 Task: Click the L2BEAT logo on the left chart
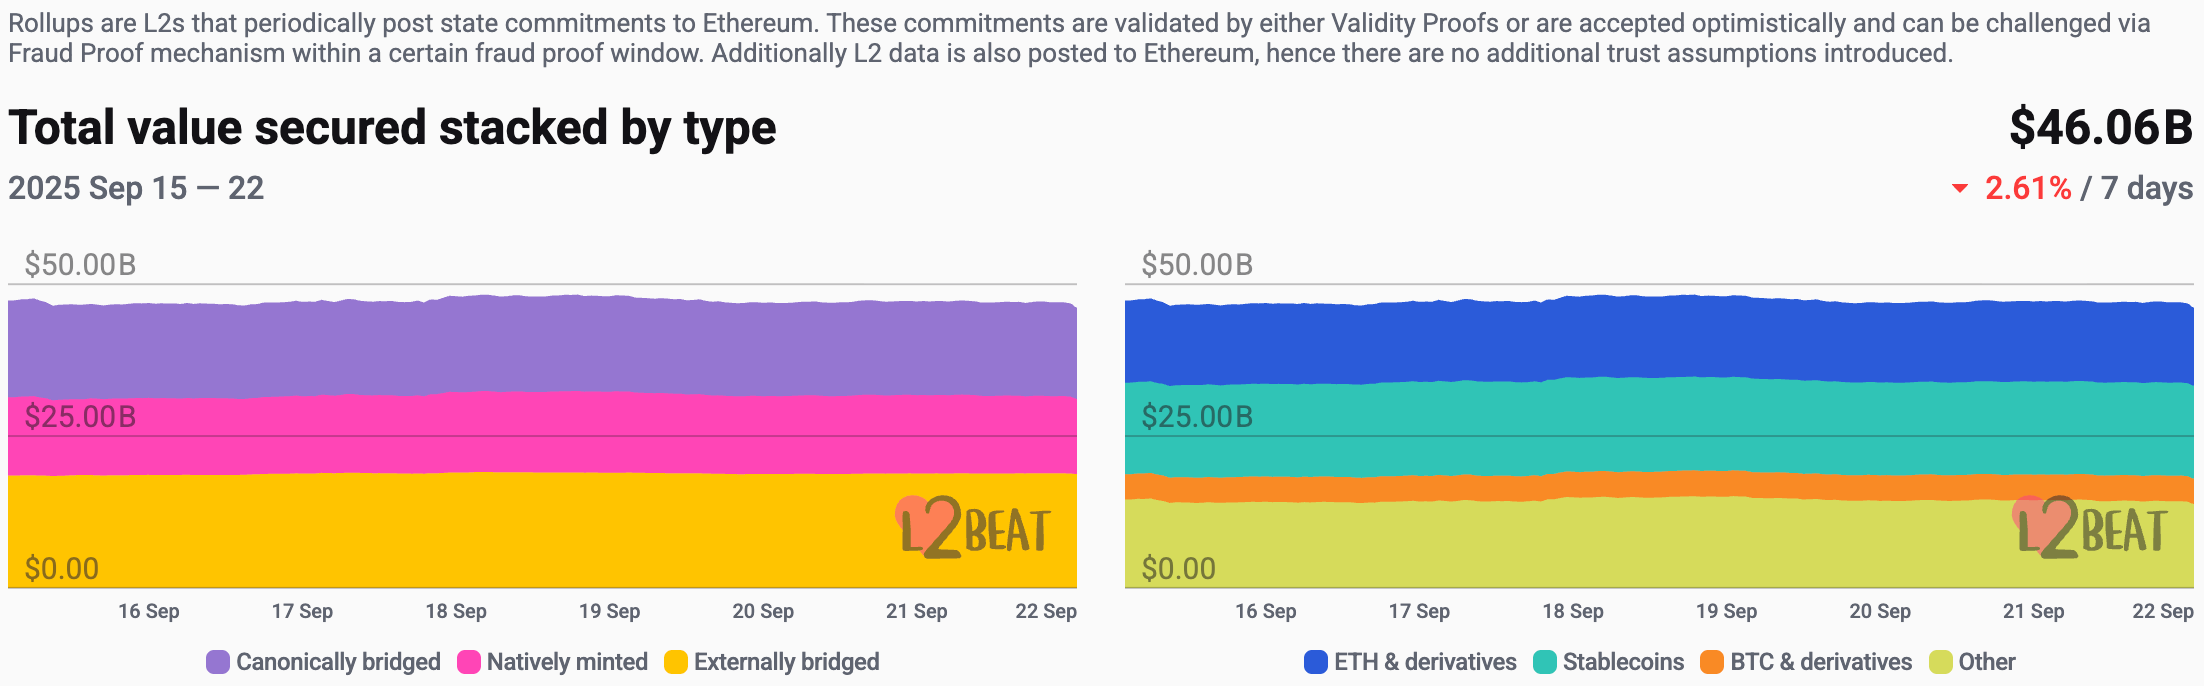pos(974,528)
